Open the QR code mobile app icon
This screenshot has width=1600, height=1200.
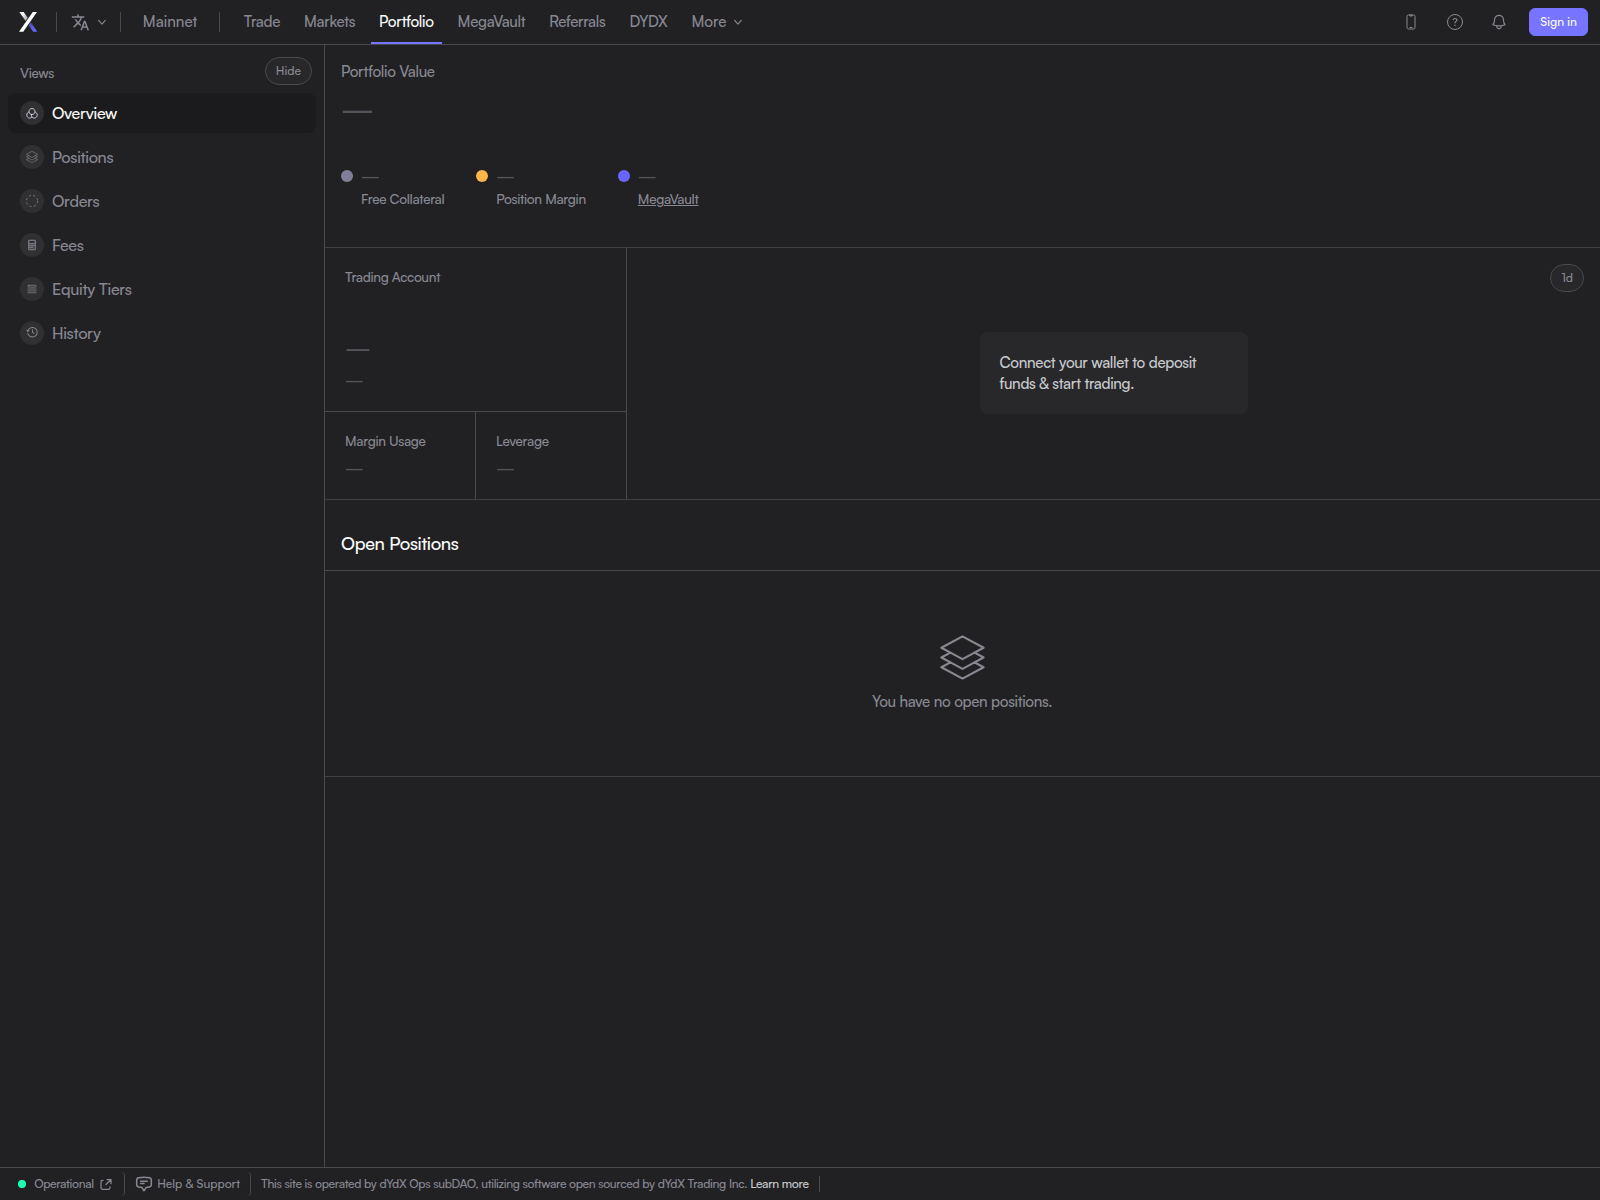pyautogui.click(x=1411, y=21)
